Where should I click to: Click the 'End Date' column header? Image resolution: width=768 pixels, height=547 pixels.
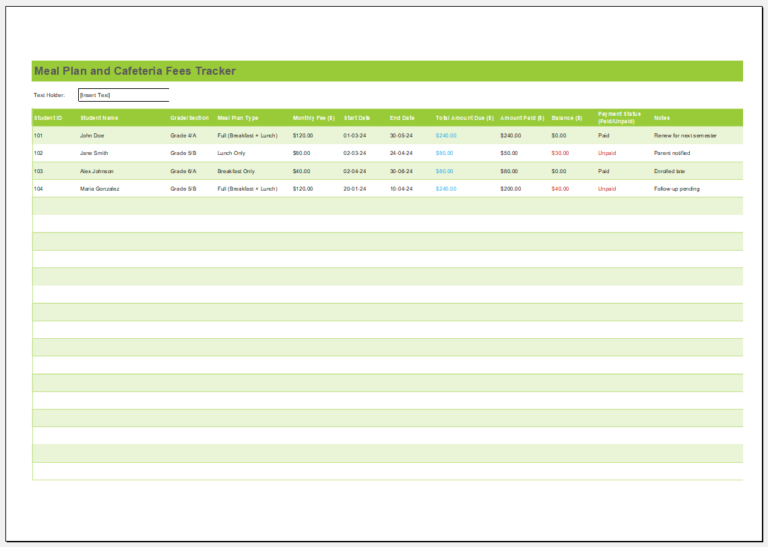pos(402,118)
